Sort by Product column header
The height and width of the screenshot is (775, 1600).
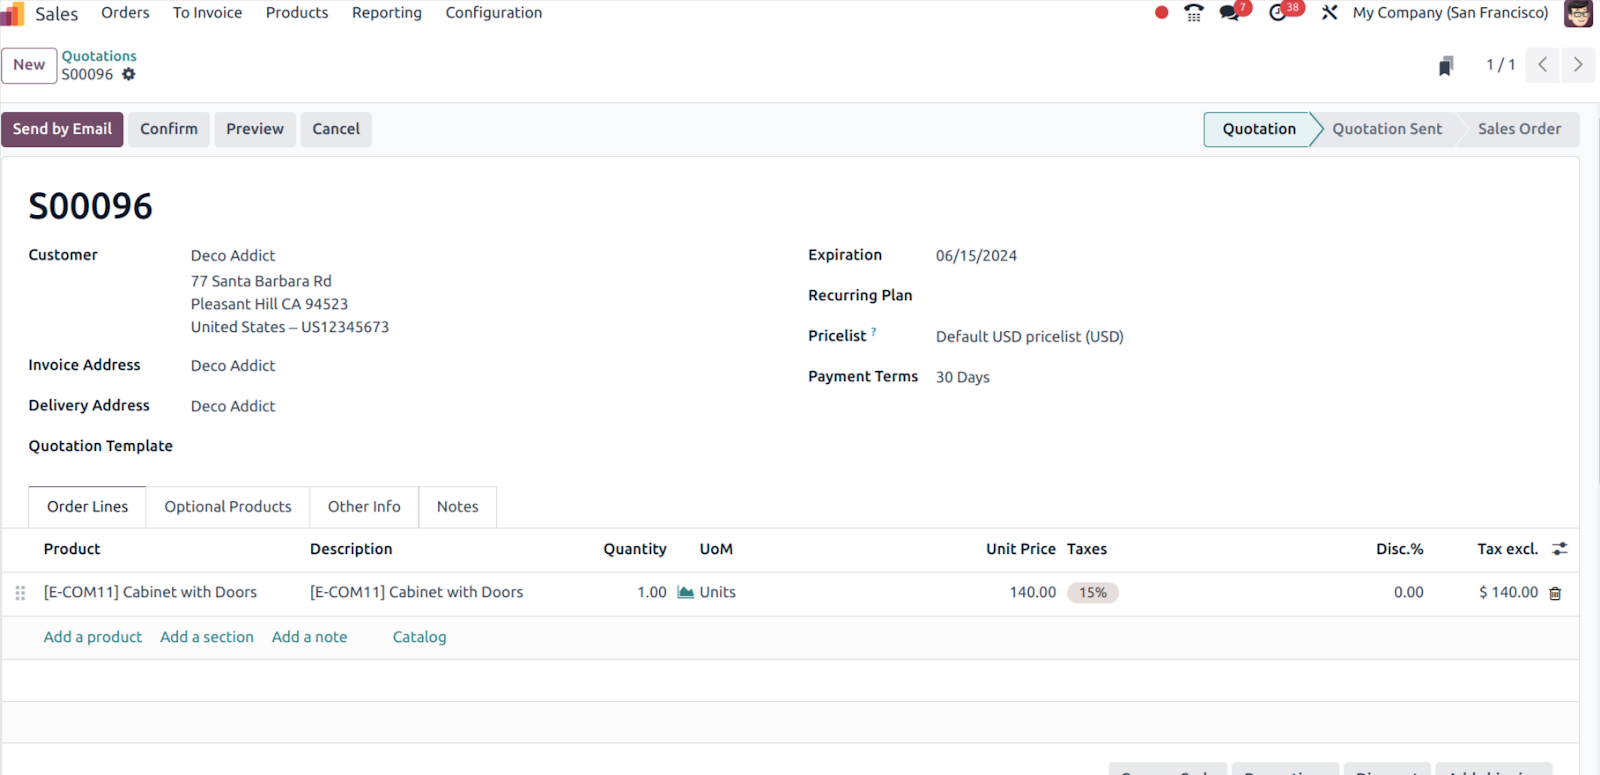point(72,549)
